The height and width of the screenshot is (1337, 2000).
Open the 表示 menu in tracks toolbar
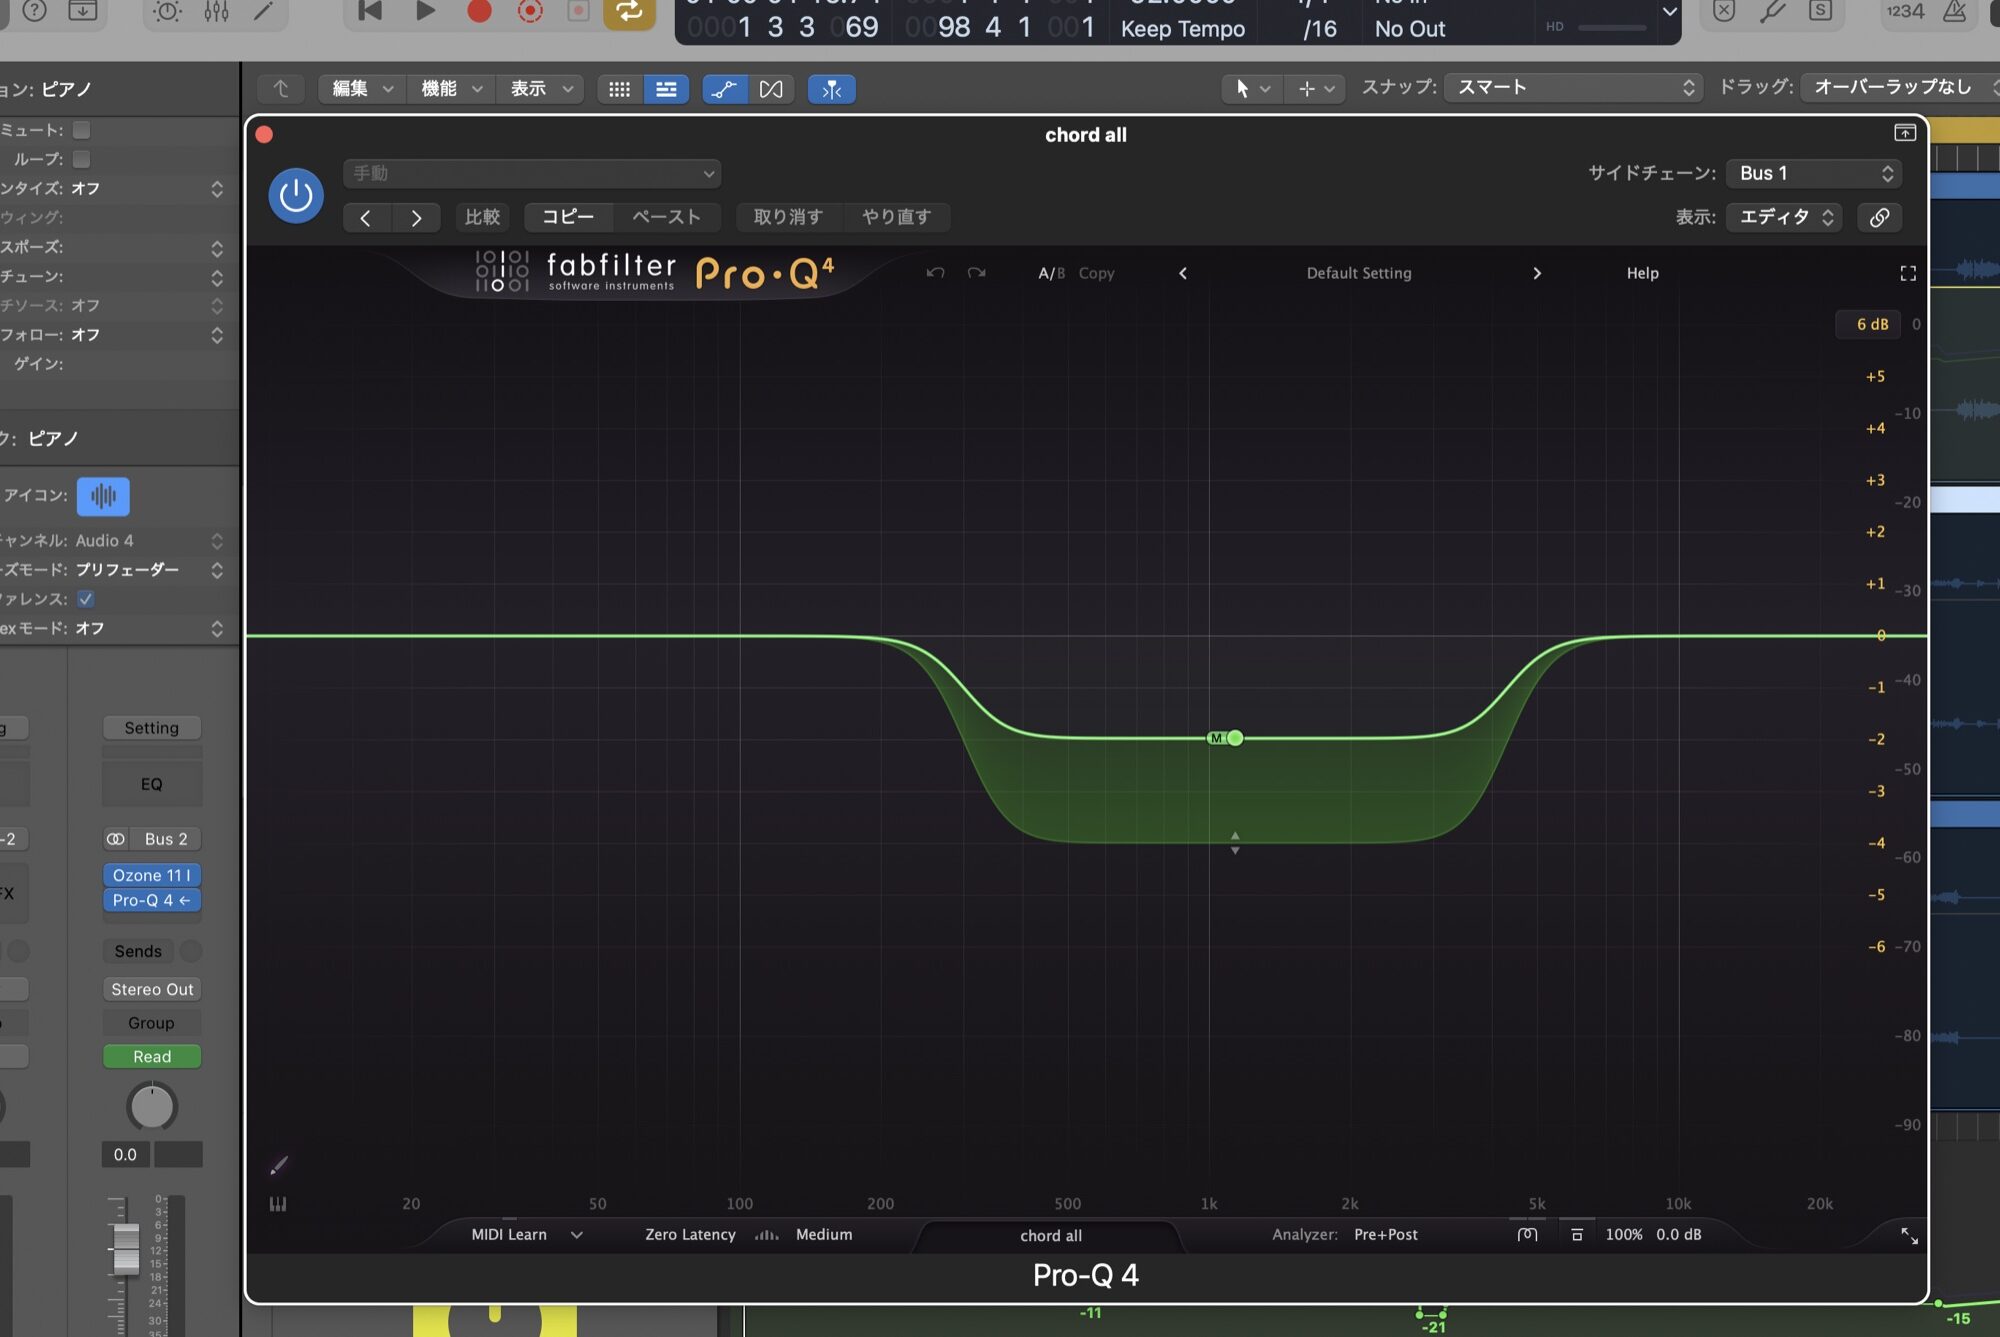click(x=541, y=89)
